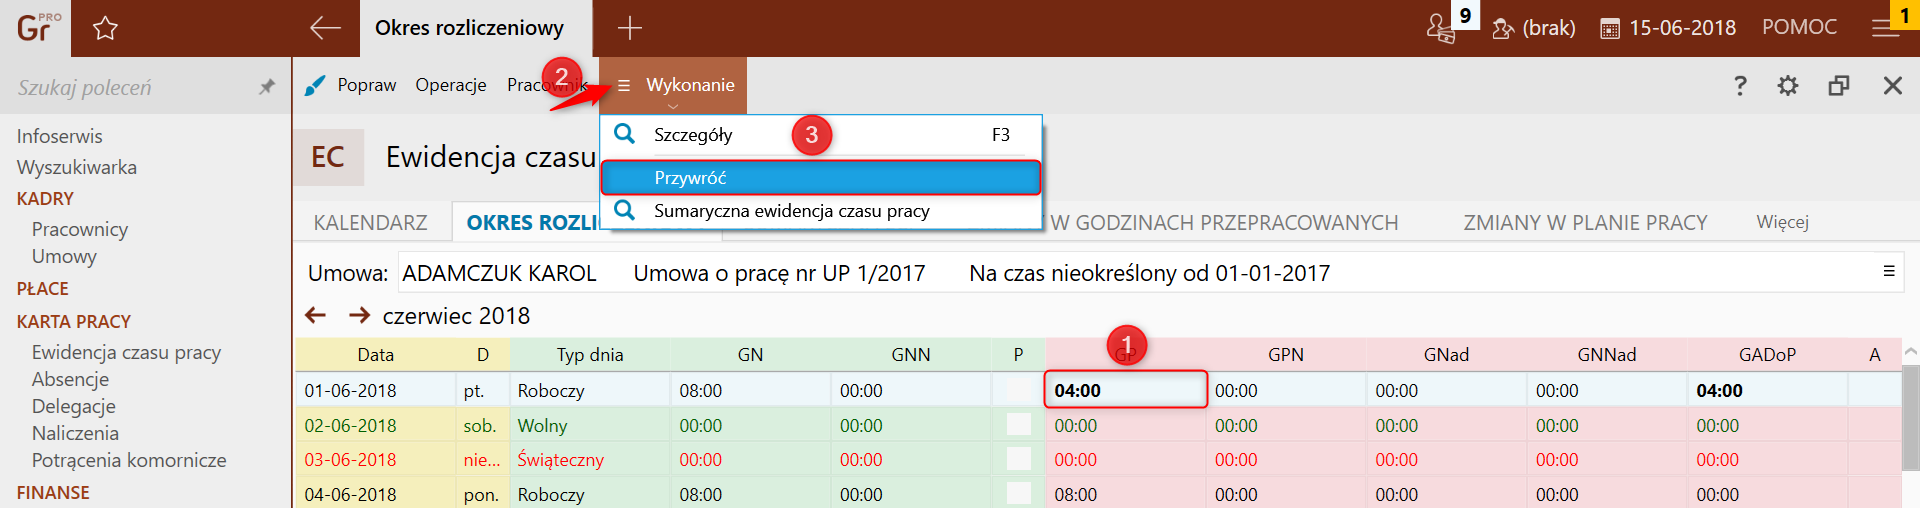The width and height of the screenshot is (1920, 508).
Task: Collapse the KADRY section
Action: pos(45,199)
